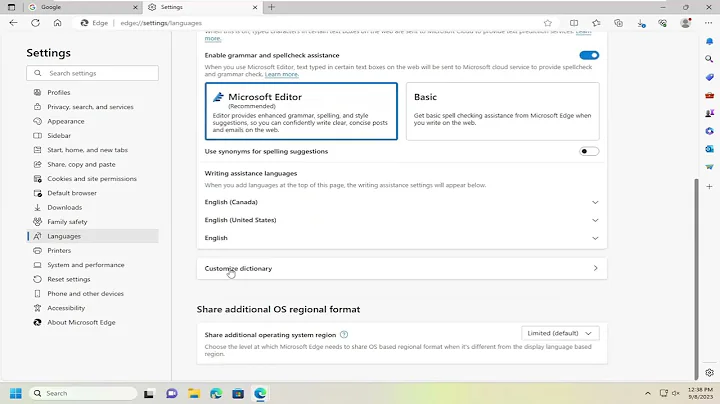Screen dimensions: 720x404
Task: Open File Explorer from the taskbar
Action: [194, 393]
